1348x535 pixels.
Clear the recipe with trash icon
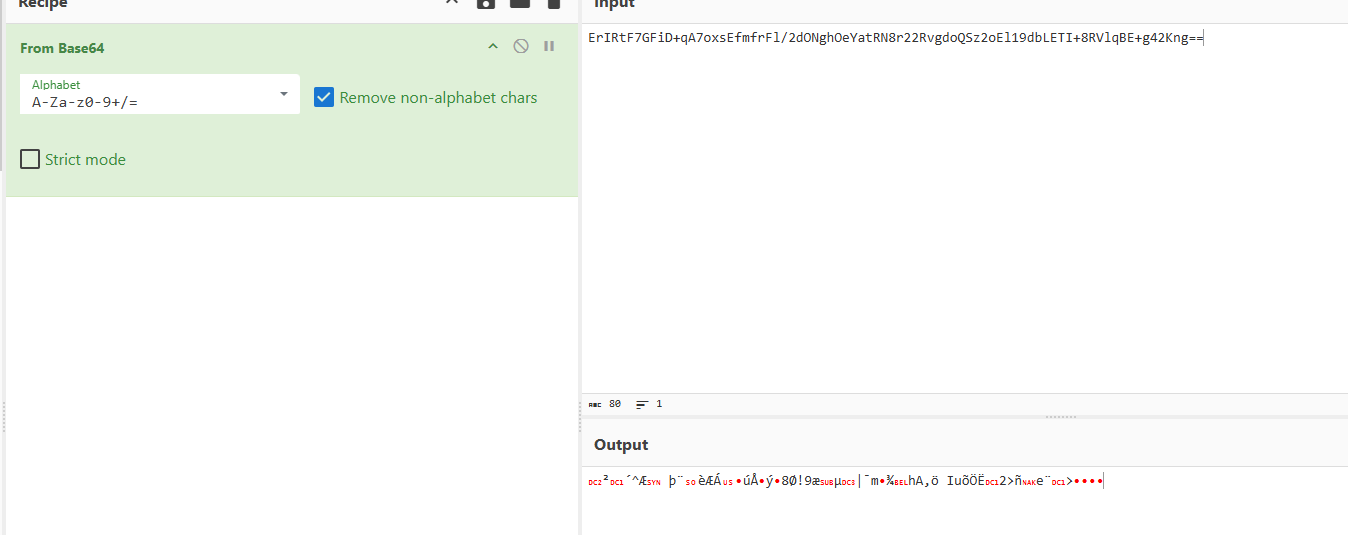(x=553, y=3)
